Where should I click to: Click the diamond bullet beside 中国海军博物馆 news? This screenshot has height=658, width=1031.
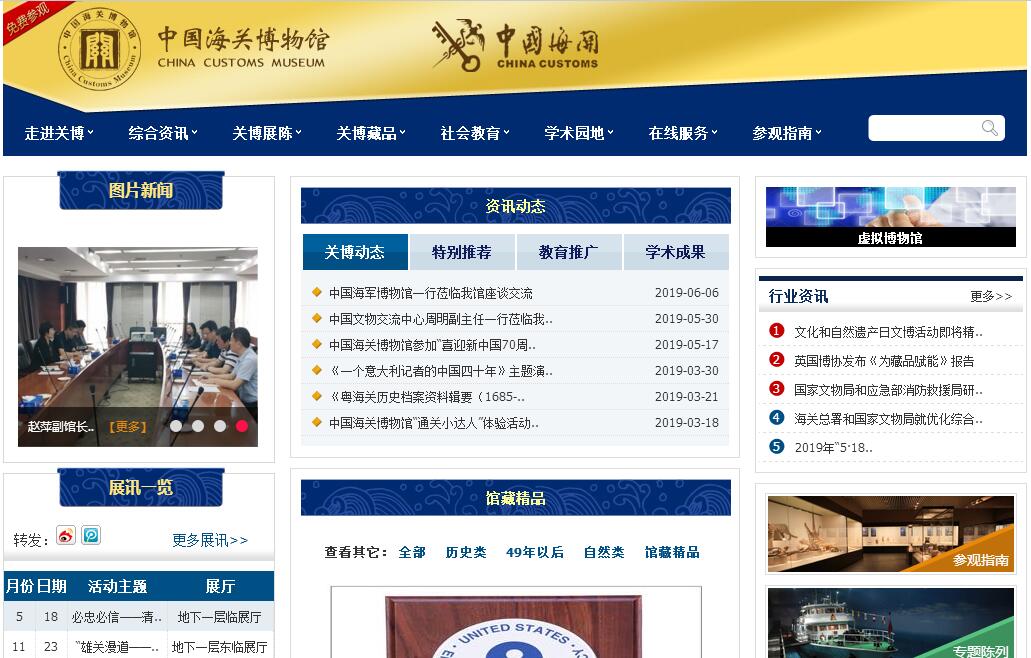(x=317, y=293)
